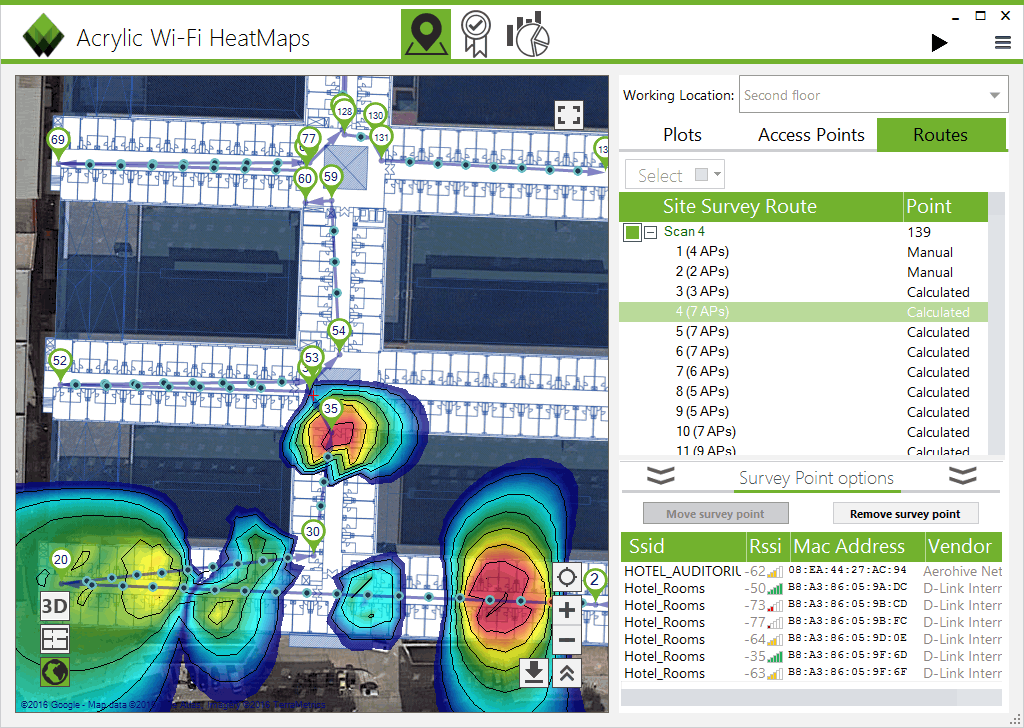Toggle fullscreen map view icon

click(568, 115)
